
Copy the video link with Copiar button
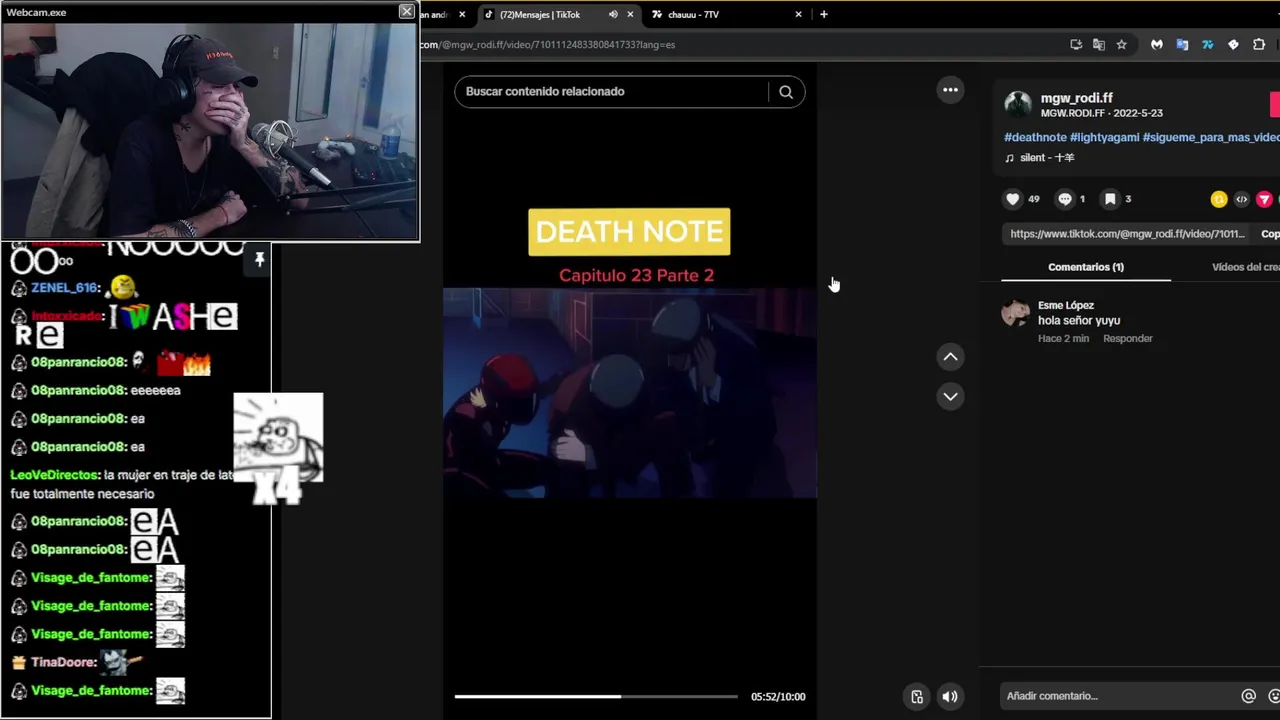[1270, 234]
